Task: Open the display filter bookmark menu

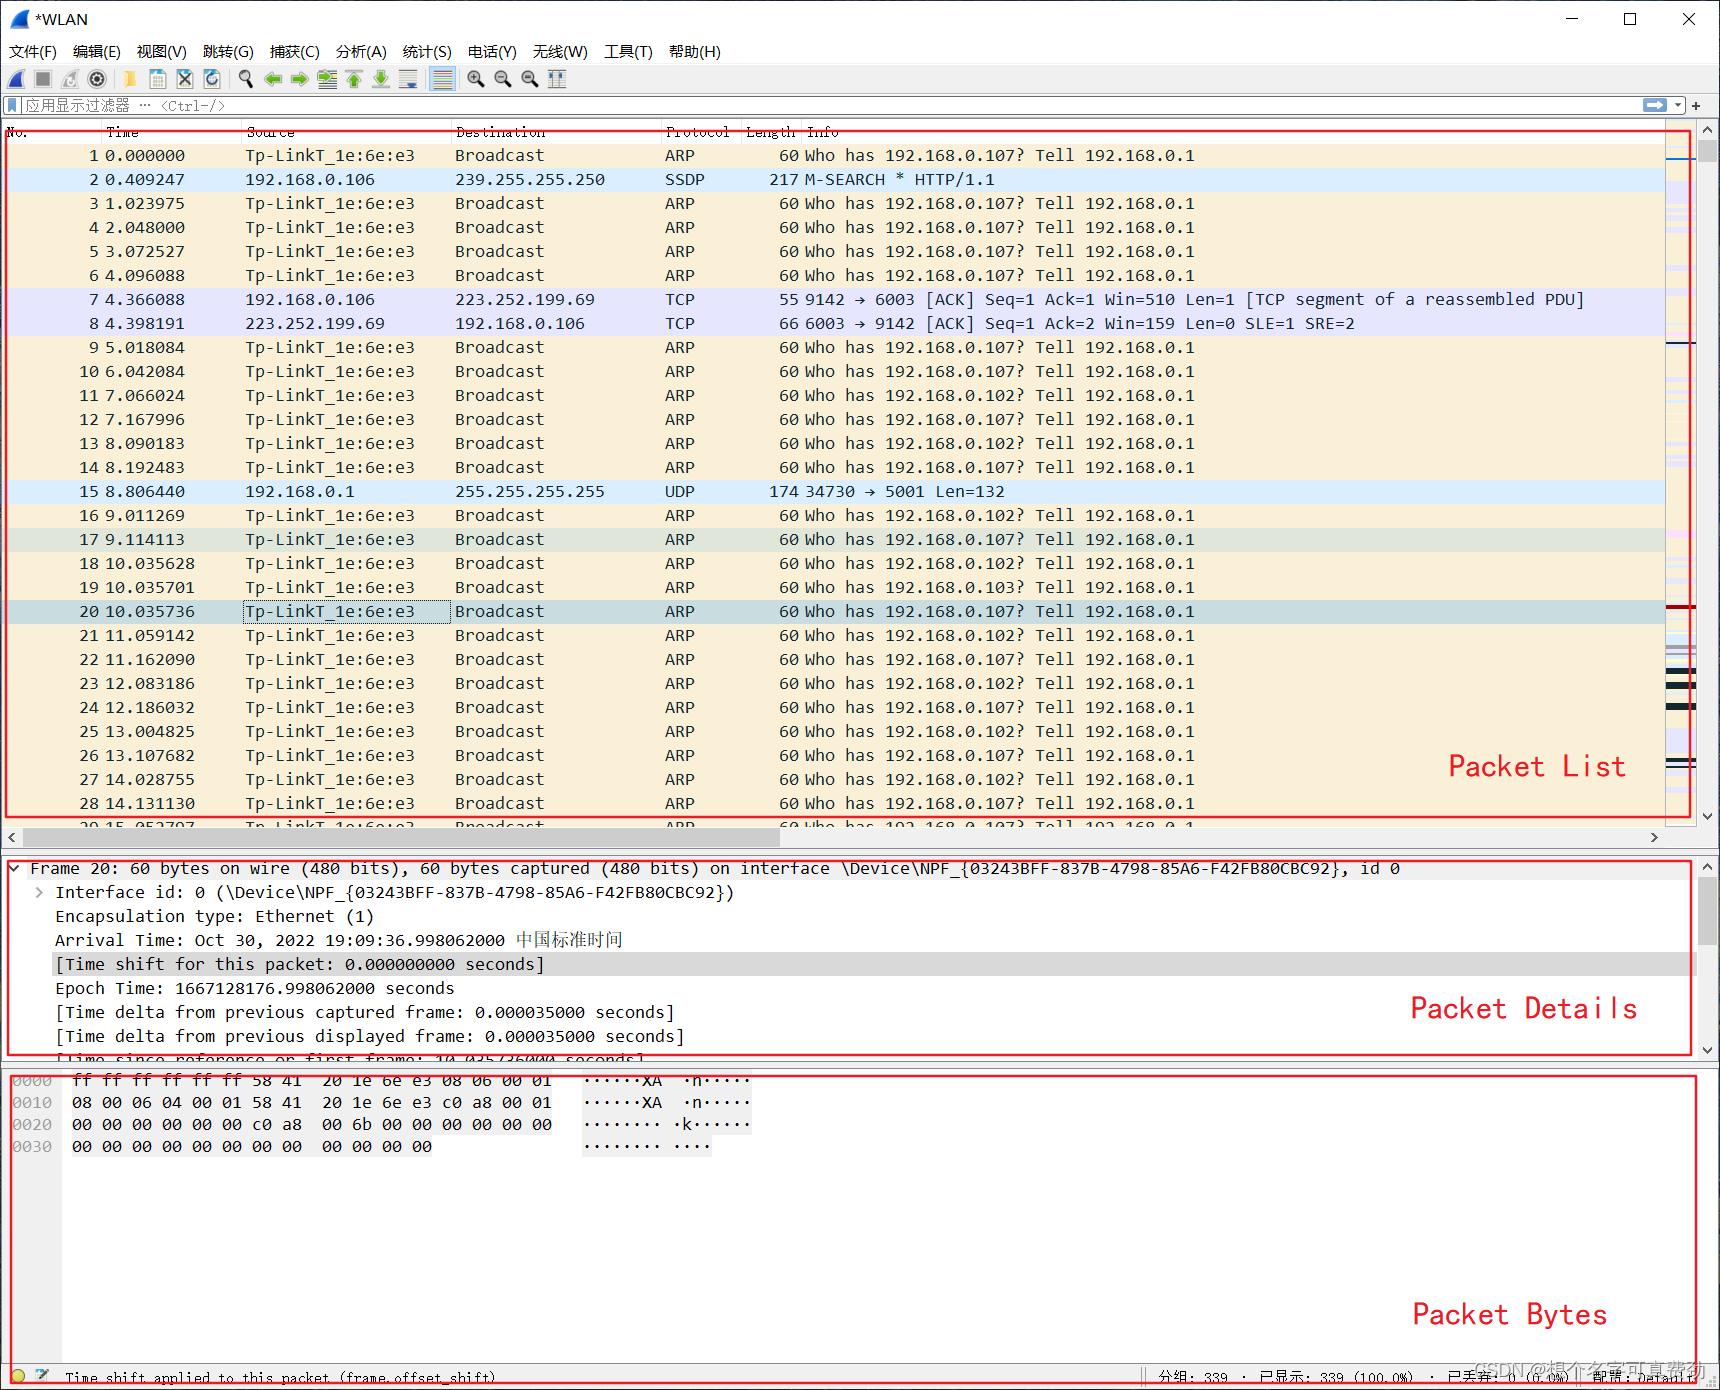Action: click(12, 105)
